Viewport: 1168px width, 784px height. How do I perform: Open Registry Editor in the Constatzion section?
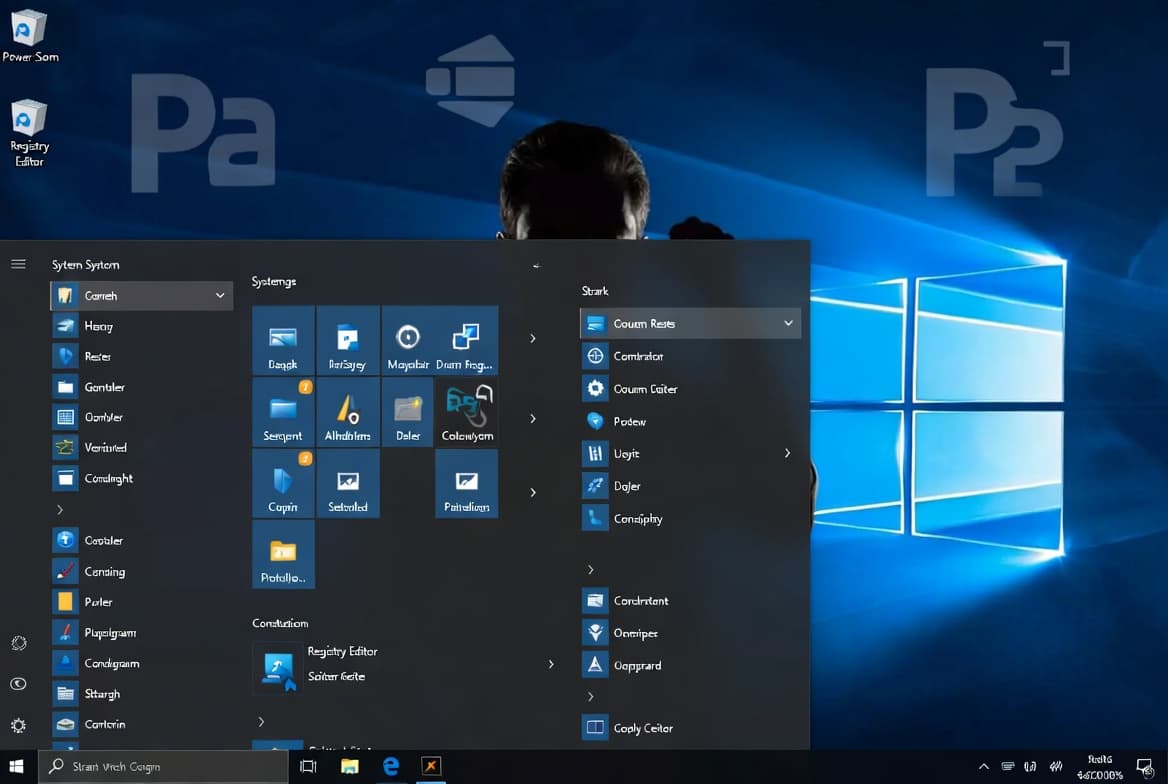click(x=343, y=651)
